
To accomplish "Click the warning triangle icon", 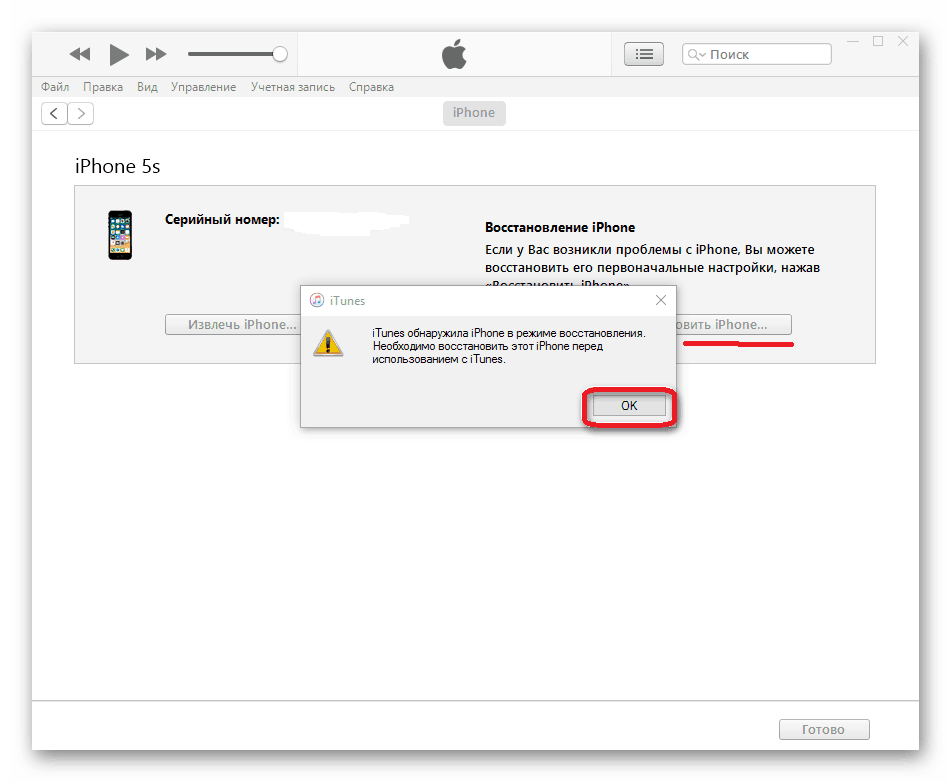I will pyautogui.click(x=328, y=343).
